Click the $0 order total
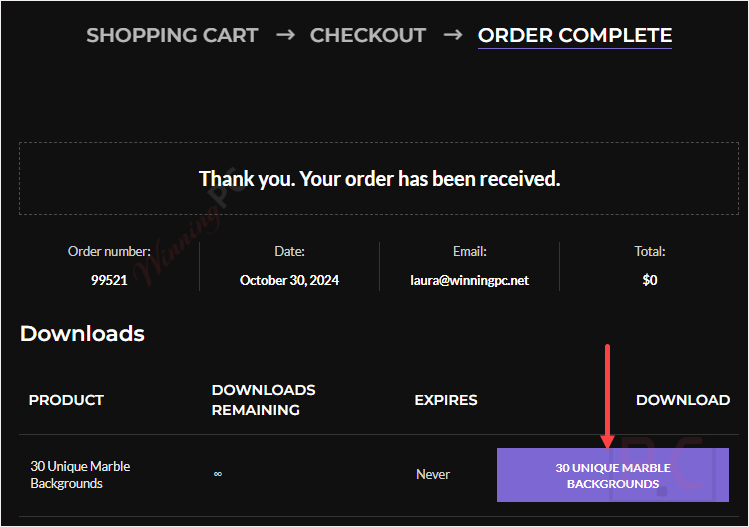The height and width of the screenshot is (527, 749). point(650,280)
